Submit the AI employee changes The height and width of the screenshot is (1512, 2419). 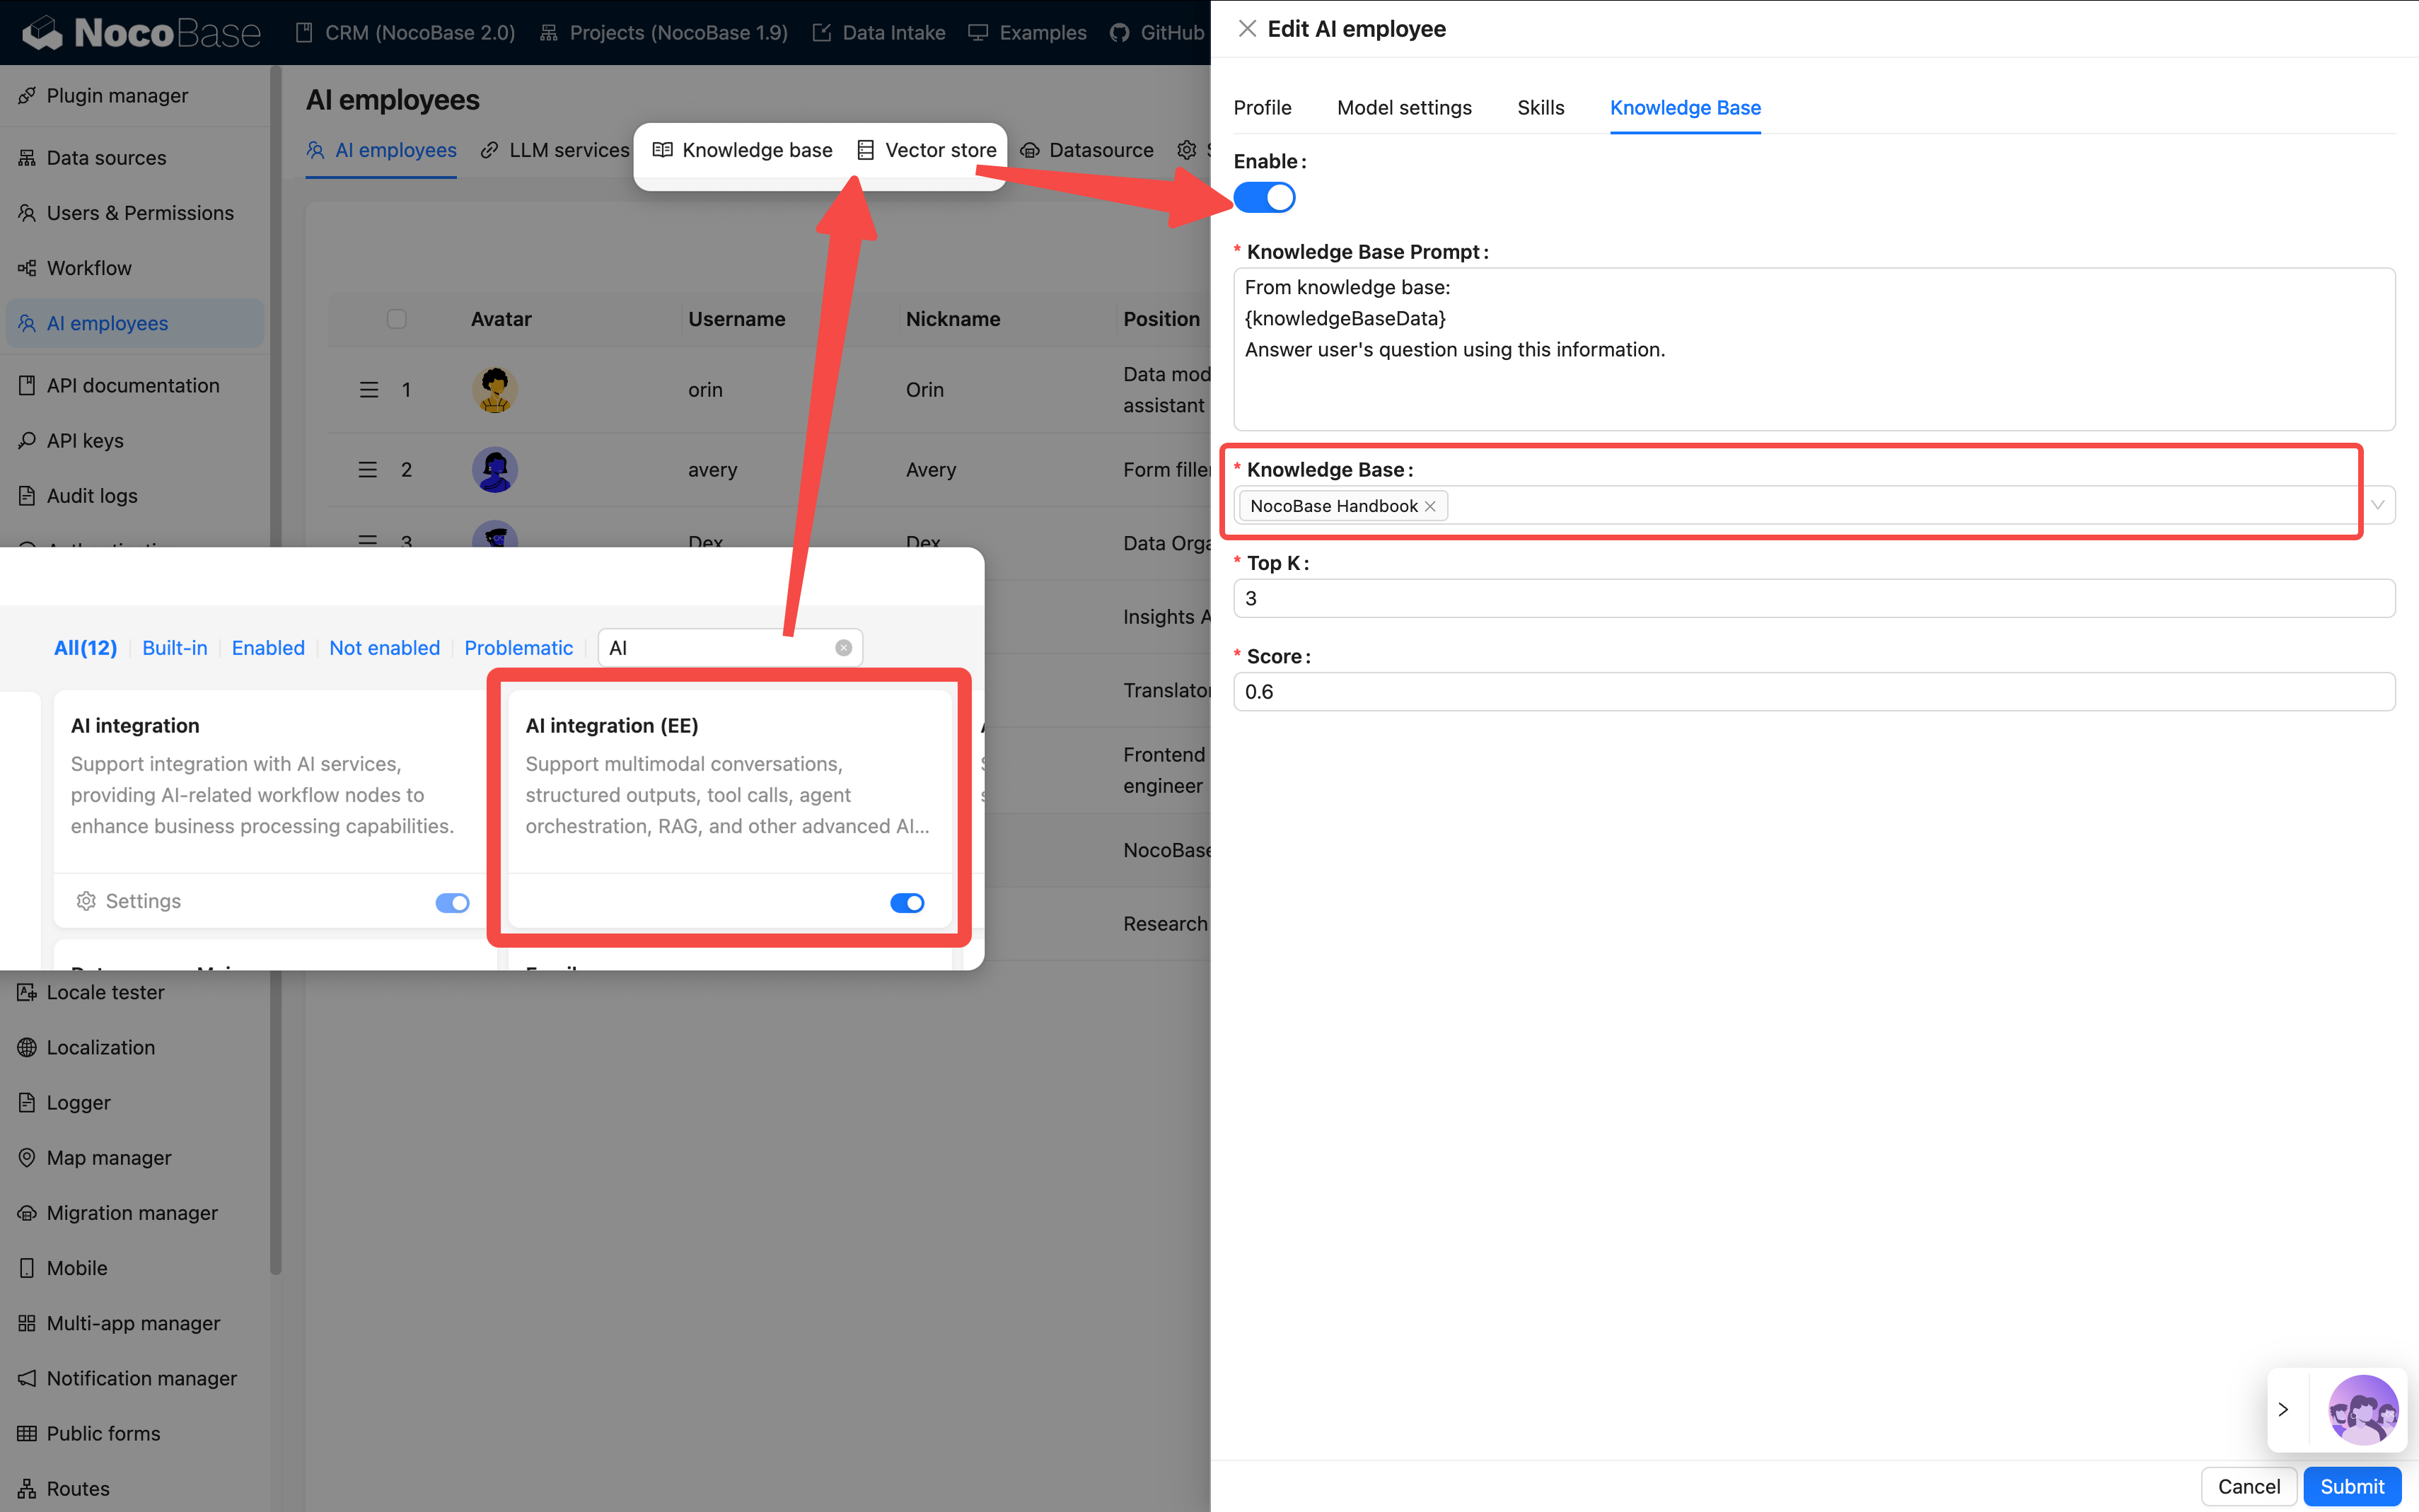[2351, 1486]
